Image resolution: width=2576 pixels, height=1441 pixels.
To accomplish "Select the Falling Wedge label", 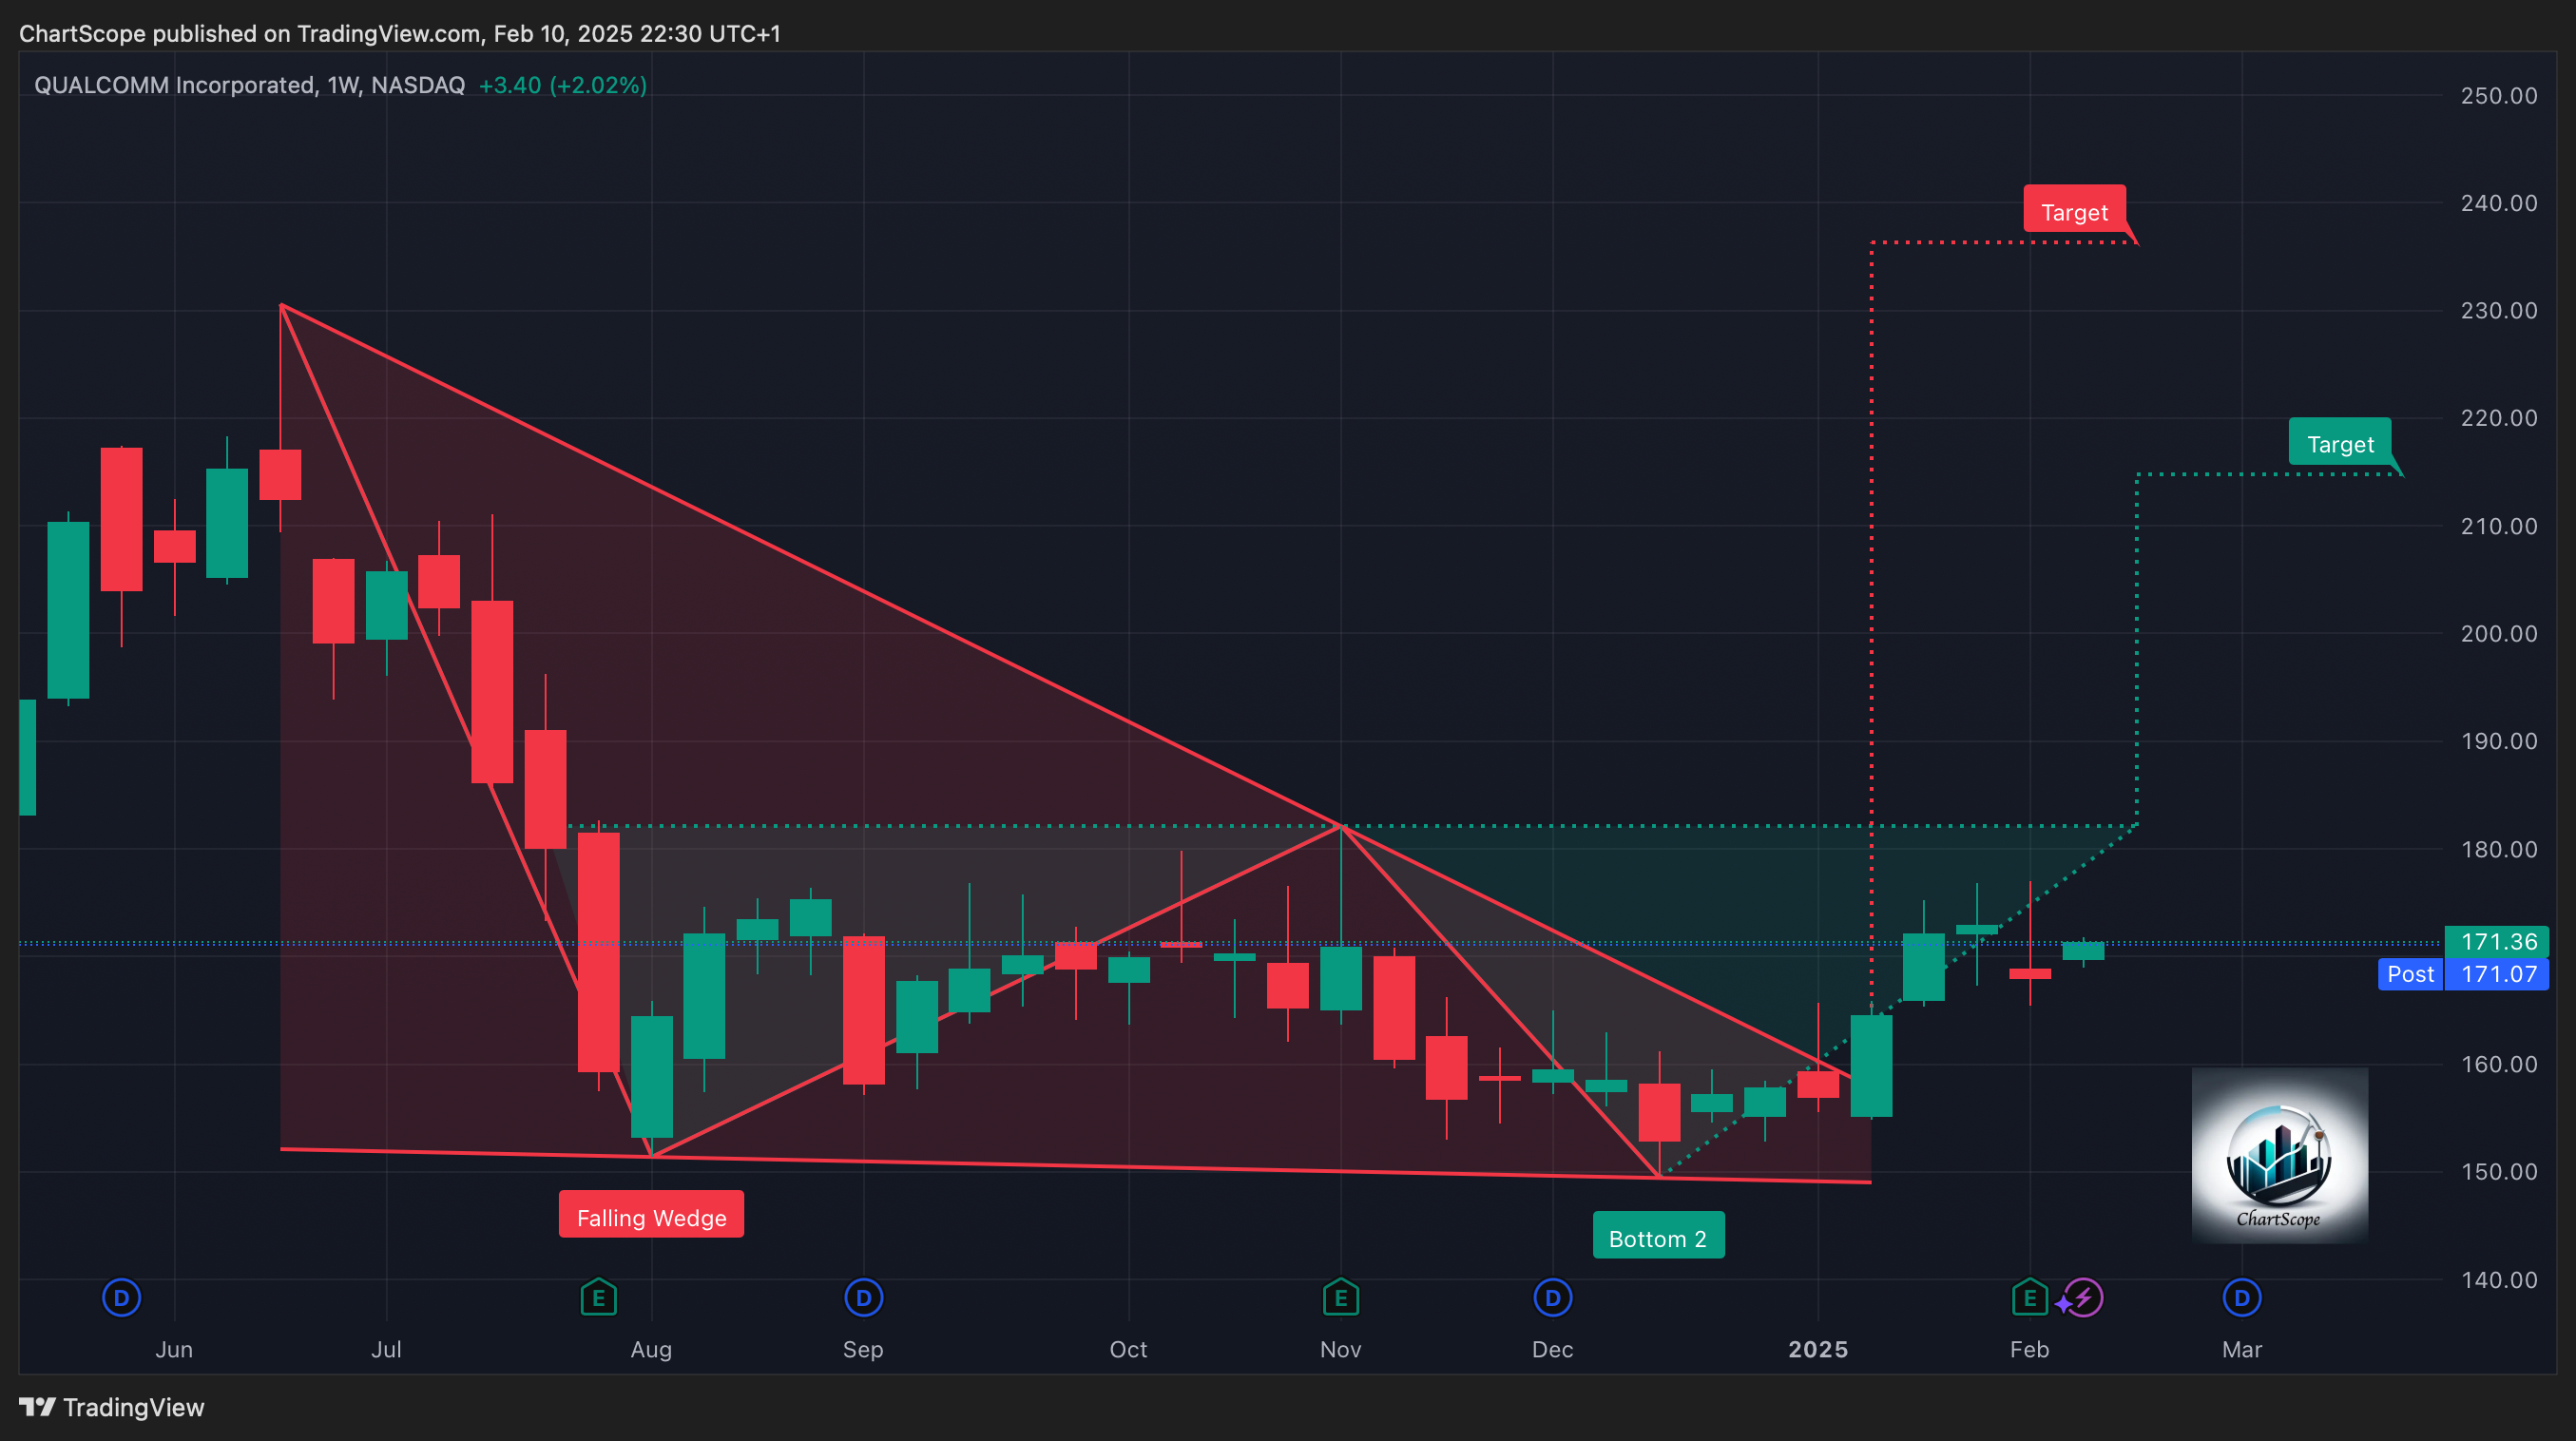I will 651,1216.
